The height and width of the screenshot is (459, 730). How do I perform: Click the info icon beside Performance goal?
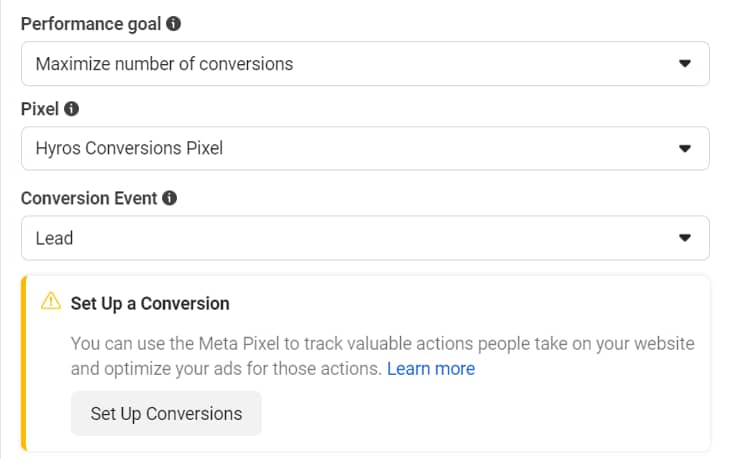pos(174,24)
